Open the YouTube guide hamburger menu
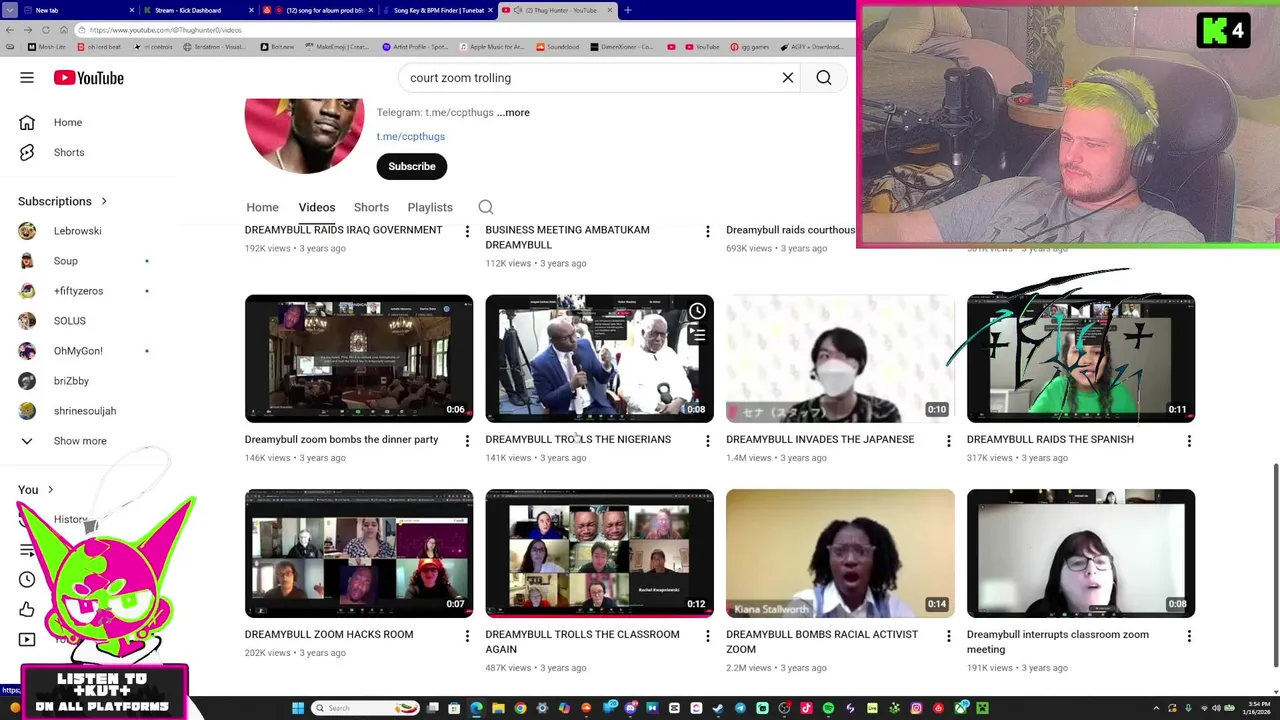The image size is (1280, 720). [x=27, y=78]
